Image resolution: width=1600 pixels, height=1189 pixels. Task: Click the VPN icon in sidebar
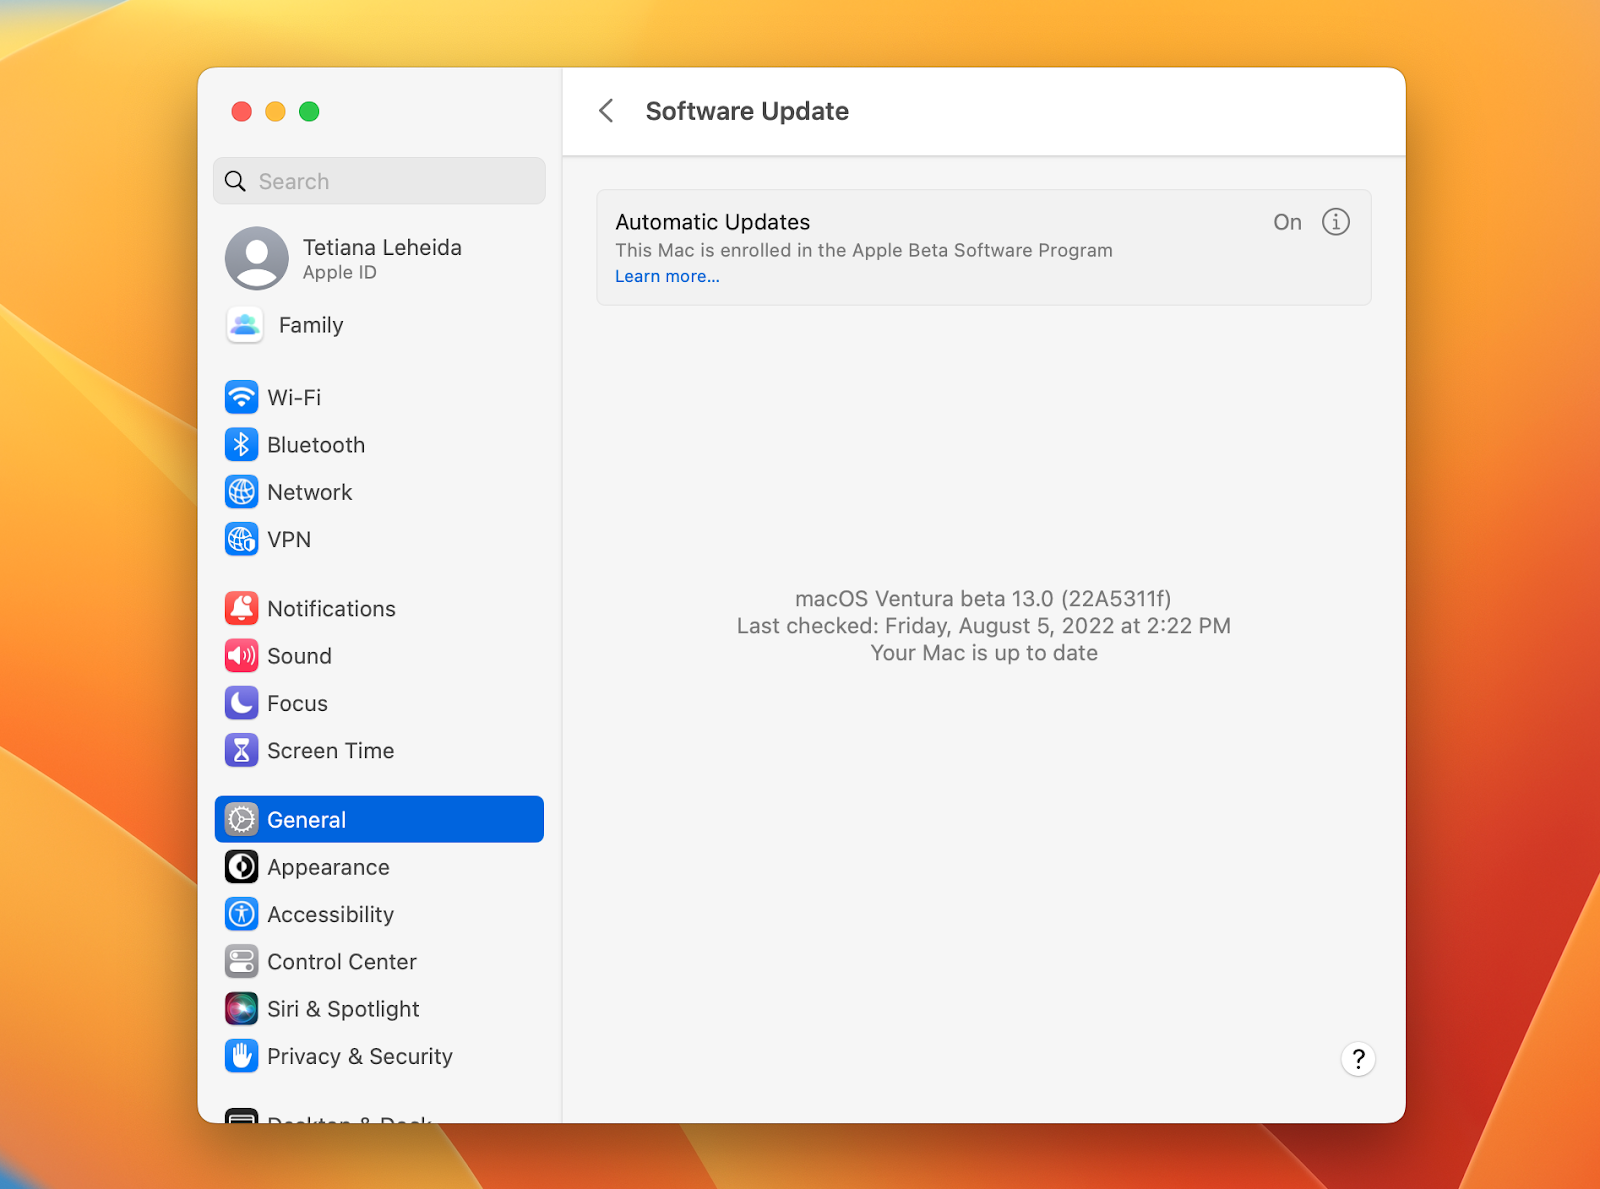pyautogui.click(x=241, y=539)
